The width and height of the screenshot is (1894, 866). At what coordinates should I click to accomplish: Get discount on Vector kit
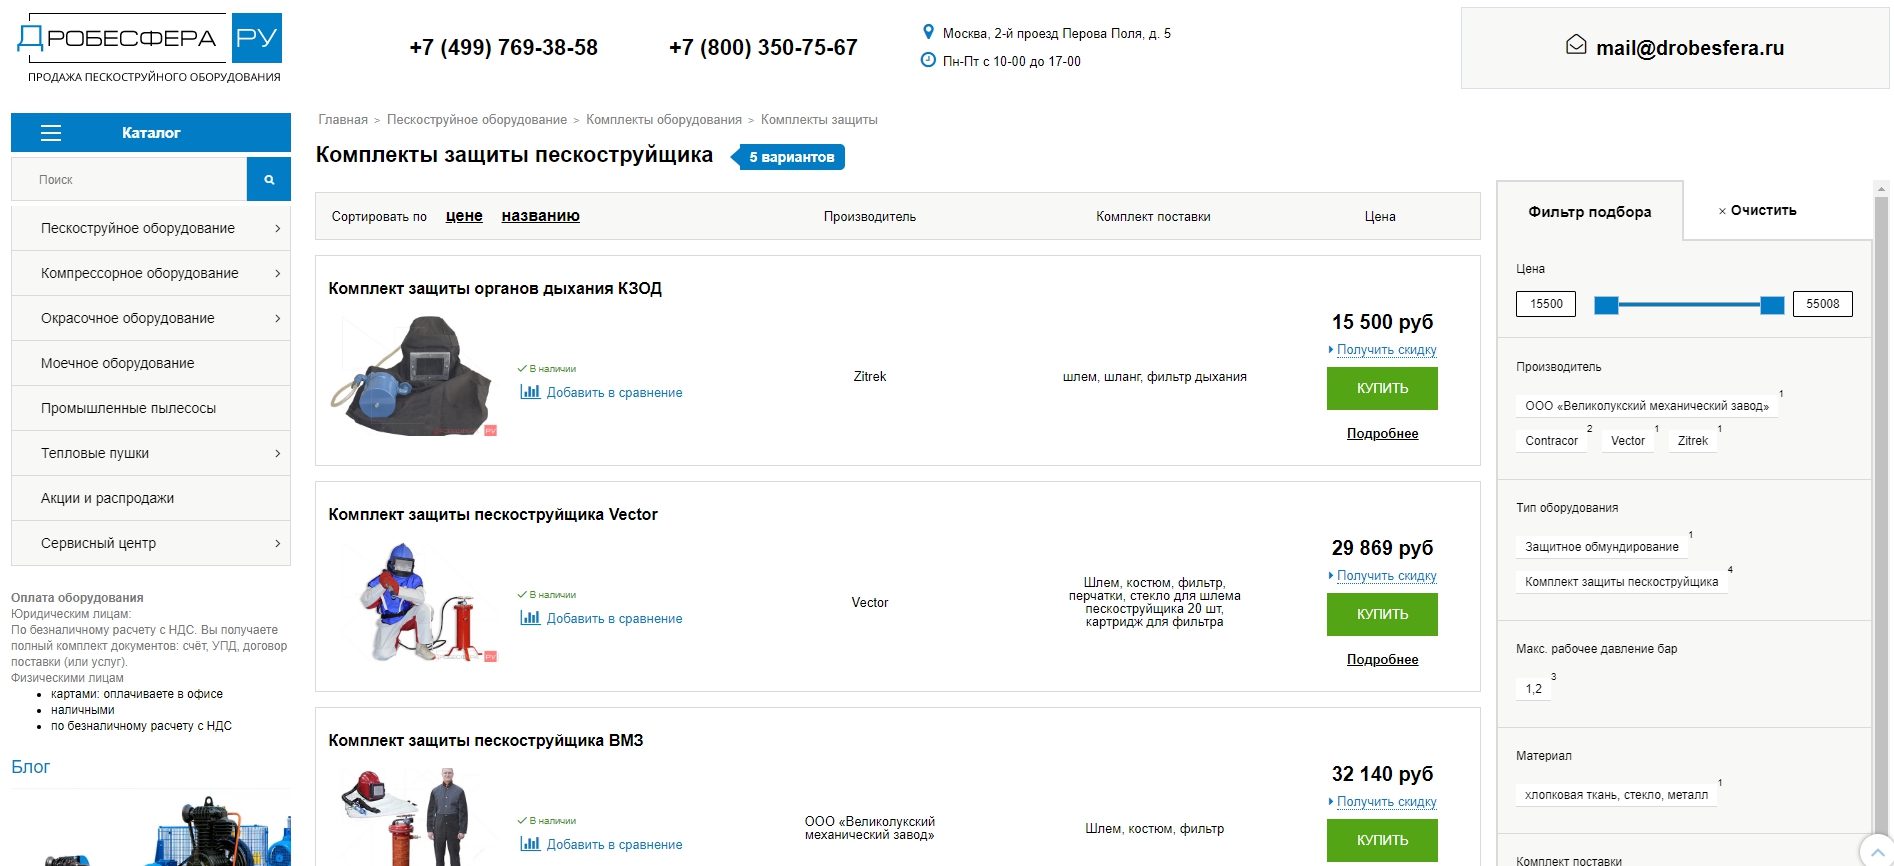click(1386, 576)
